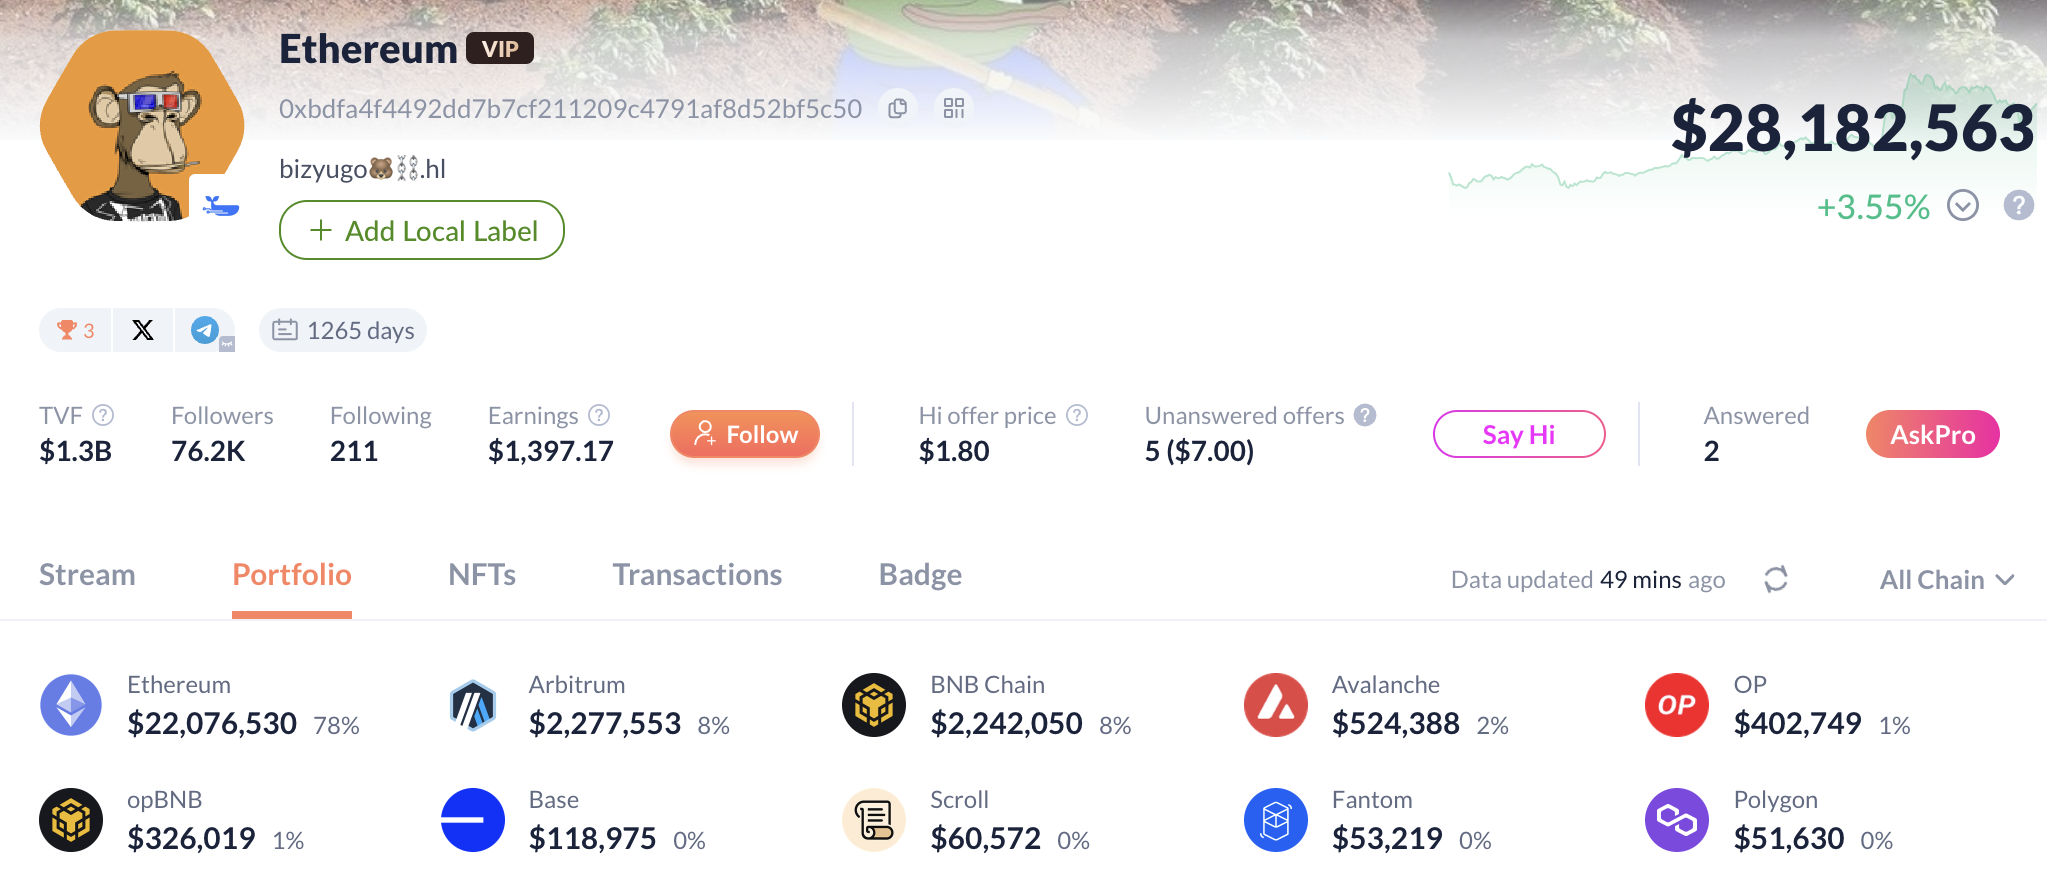Open help icon next to TVF

[x=103, y=415]
